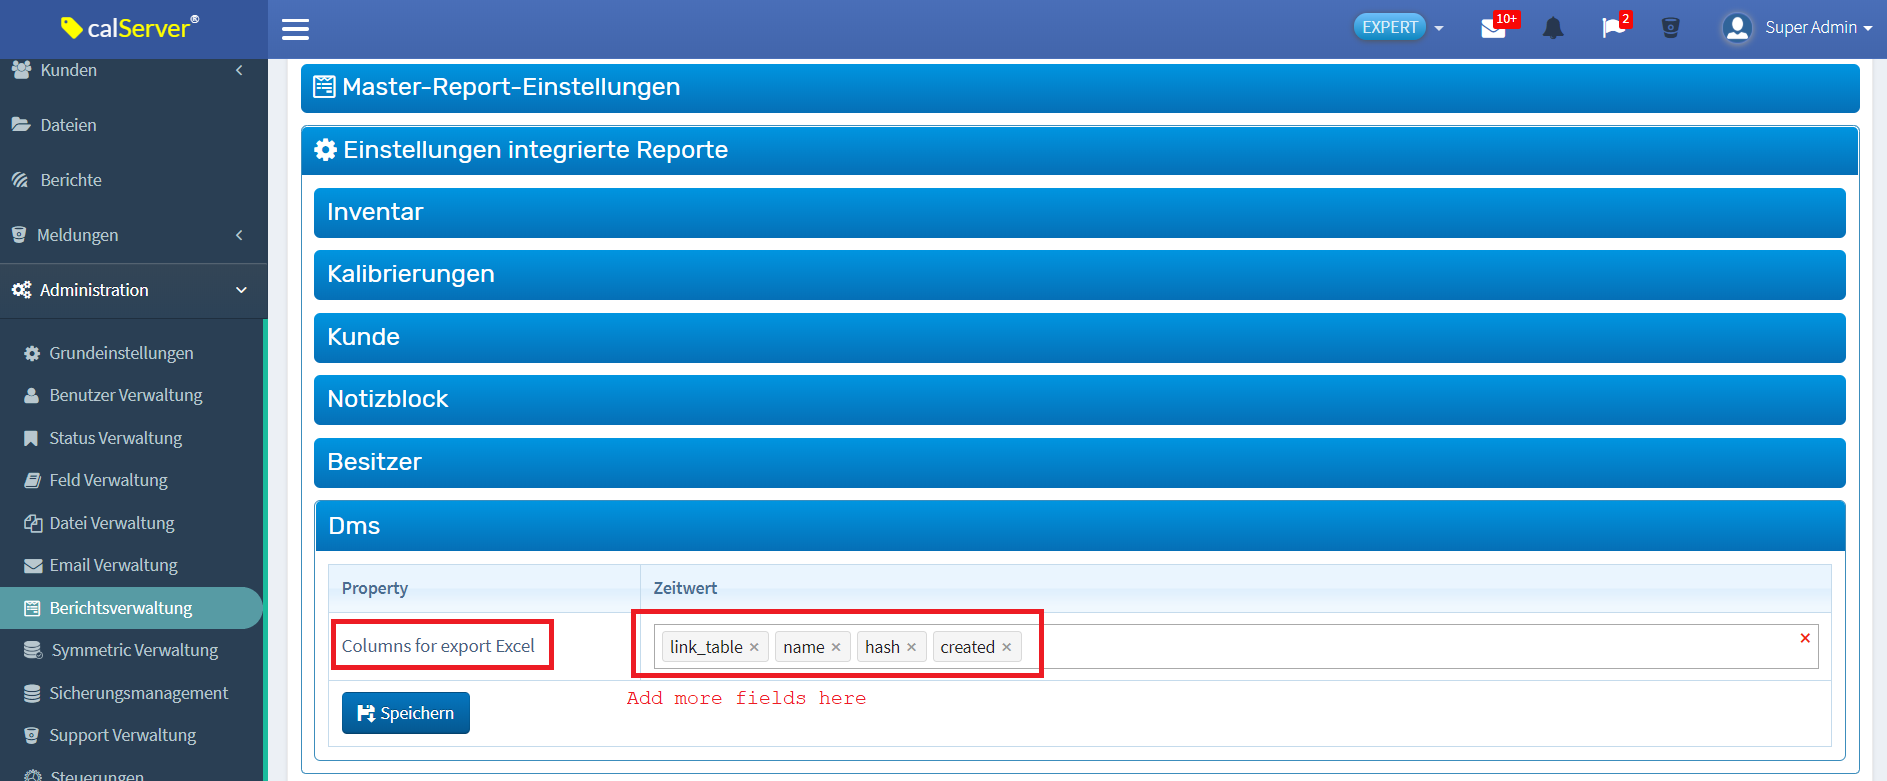Remove the link_table tag
The width and height of the screenshot is (1887, 781).
(754, 648)
